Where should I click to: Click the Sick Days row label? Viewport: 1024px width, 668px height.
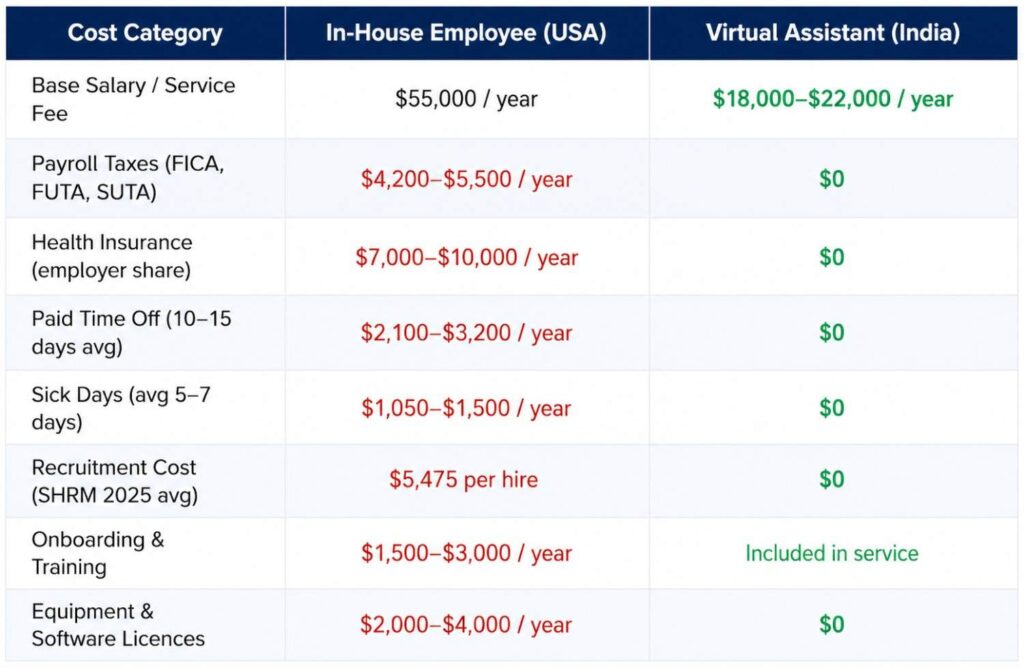click(x=121, y=408)
